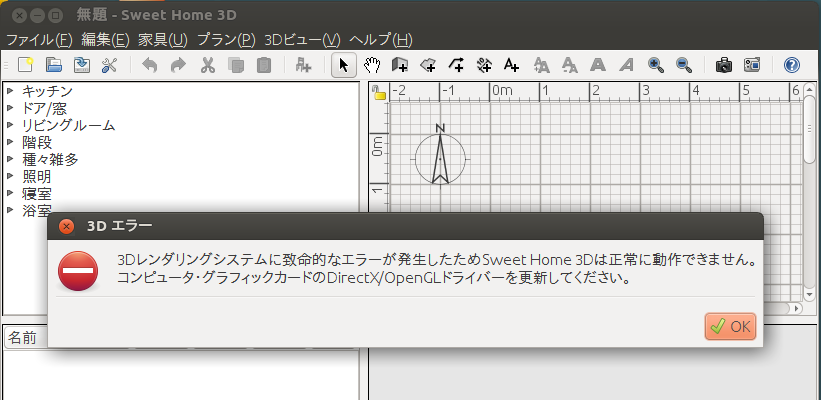Click the Redo arrow icon
821x400 pixels.
pyautogui.click(x=179, y=65)
